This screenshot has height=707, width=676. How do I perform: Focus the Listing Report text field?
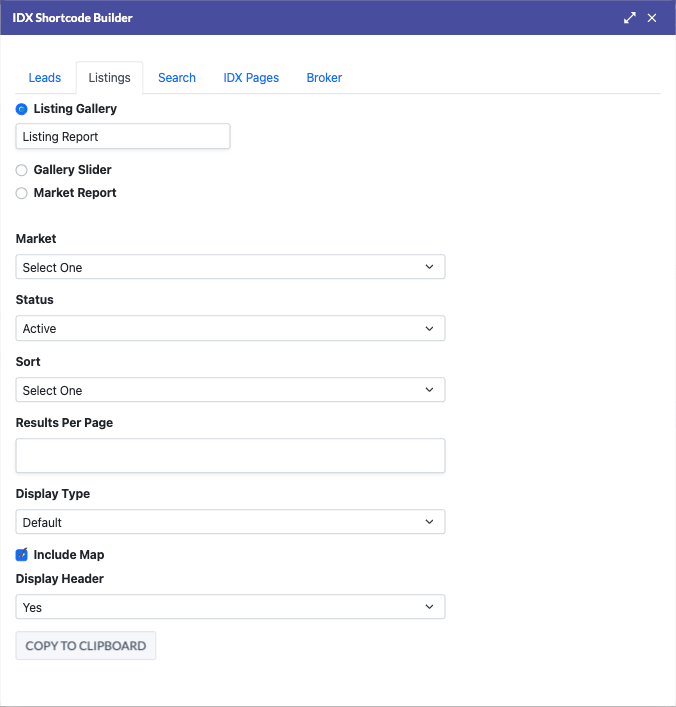[x=123, y=136]
